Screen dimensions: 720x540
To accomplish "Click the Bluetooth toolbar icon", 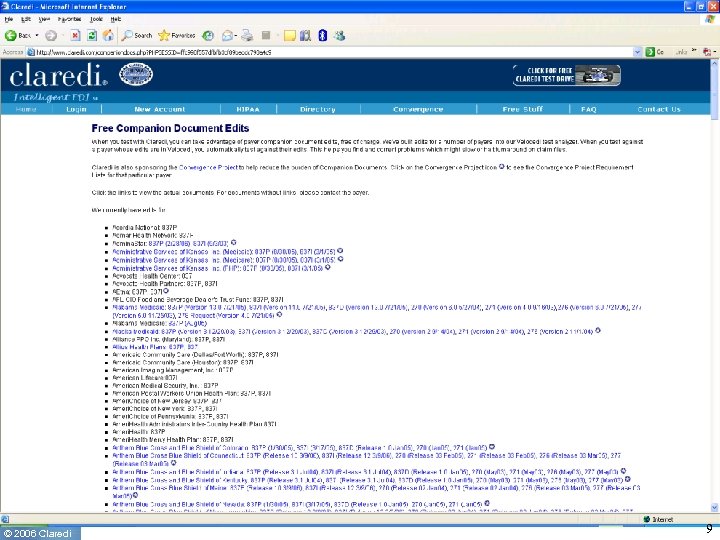I will (x=322, y=35).
